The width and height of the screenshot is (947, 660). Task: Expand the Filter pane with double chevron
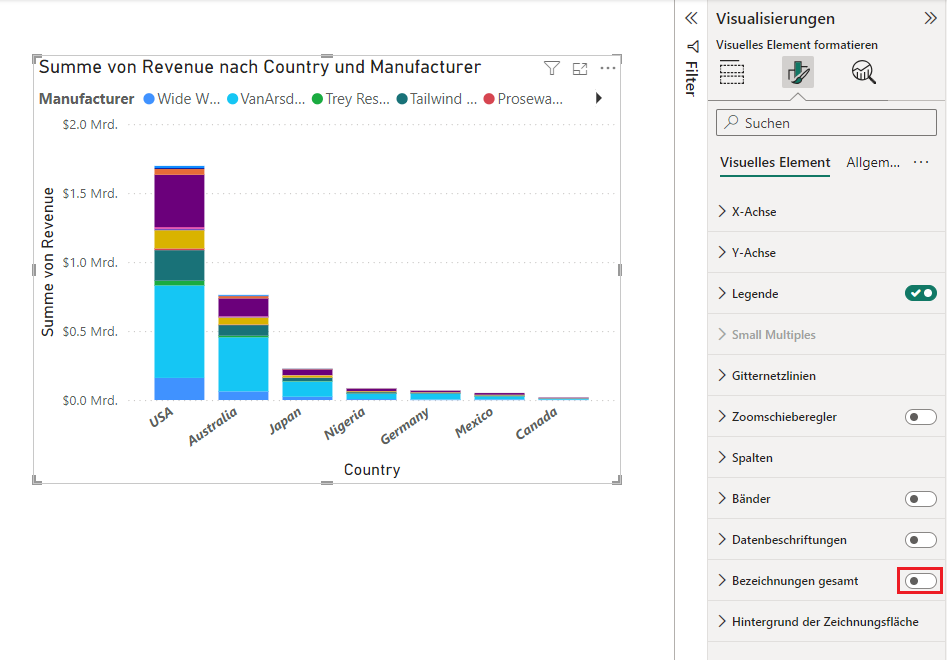coord(690,18)
